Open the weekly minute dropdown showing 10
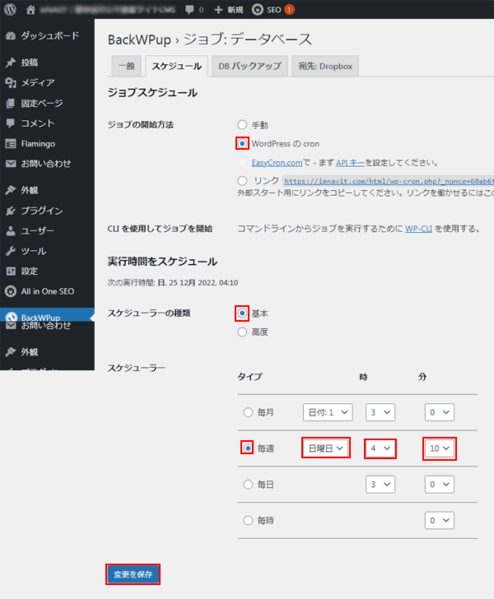494x599 pixels. pyautogui.click(x=439, y=448)
